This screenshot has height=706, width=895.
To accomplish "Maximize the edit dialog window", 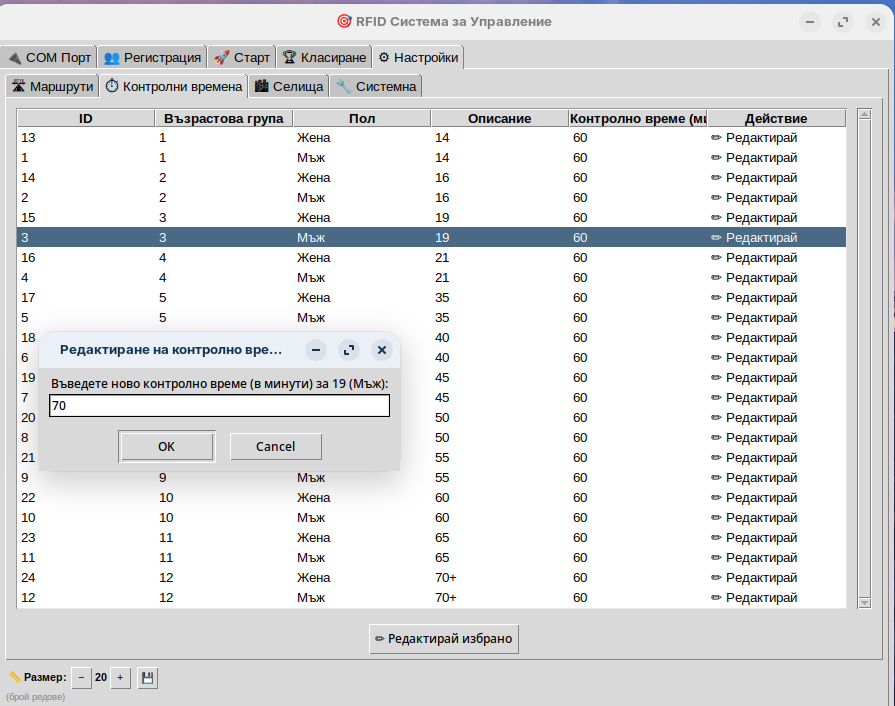I will (x=348, y=350).
